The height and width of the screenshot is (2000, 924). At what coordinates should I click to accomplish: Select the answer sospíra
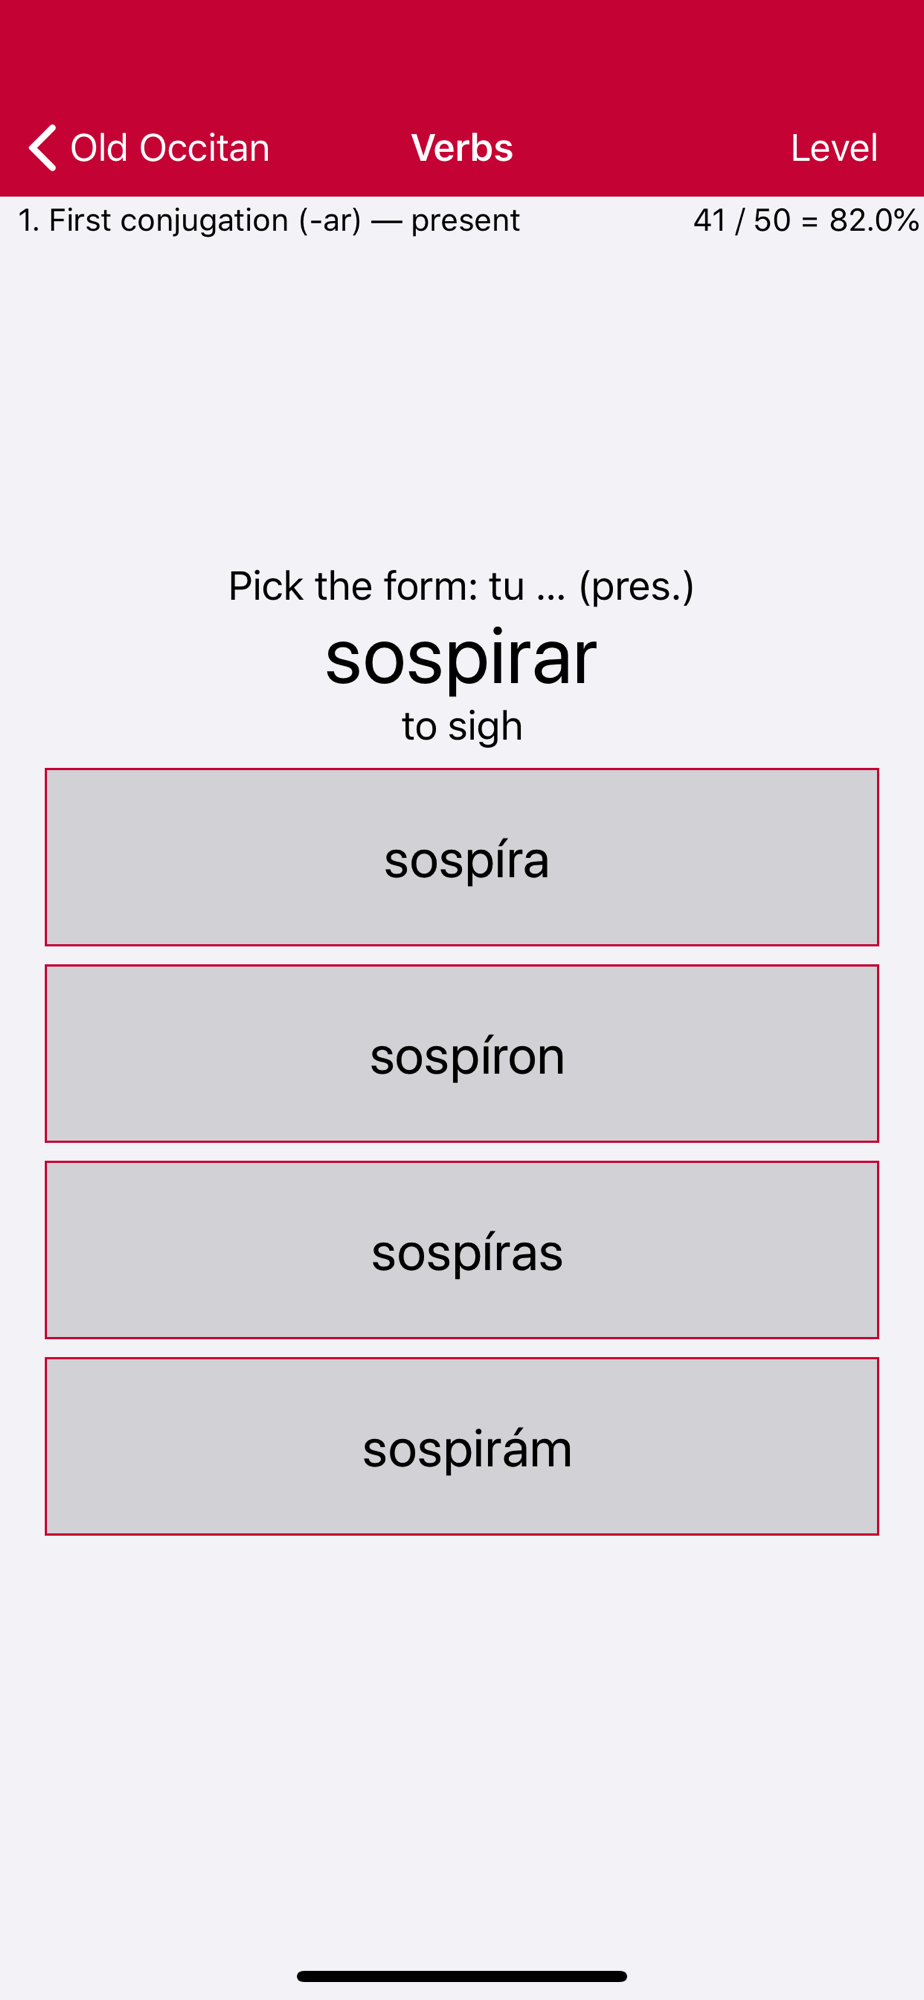tap(462, 857)
